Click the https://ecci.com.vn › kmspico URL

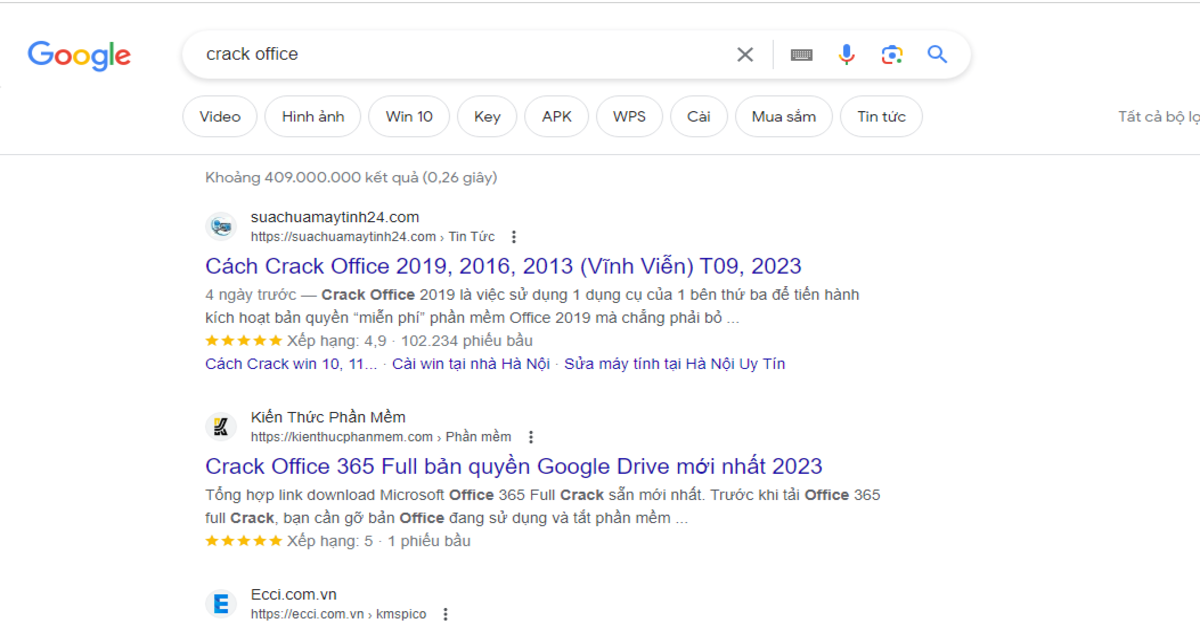click(x=338, y=614)
